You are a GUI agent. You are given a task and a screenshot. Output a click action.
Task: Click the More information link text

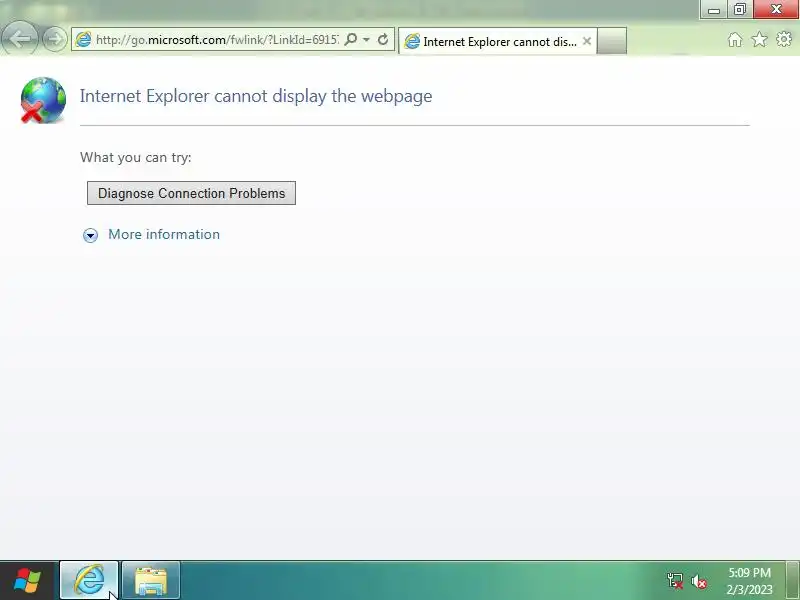click(x=164, y=234)
